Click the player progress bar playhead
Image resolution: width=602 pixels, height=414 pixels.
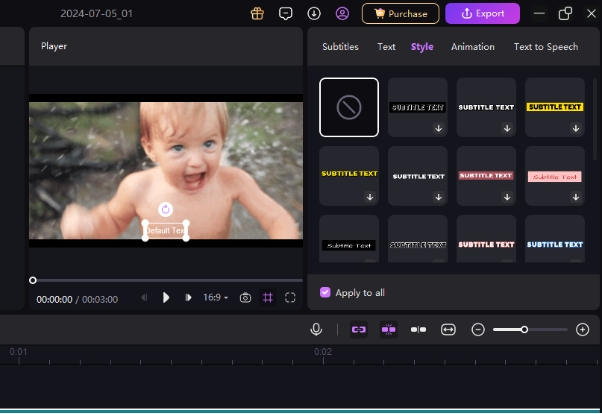pos(33,280)
